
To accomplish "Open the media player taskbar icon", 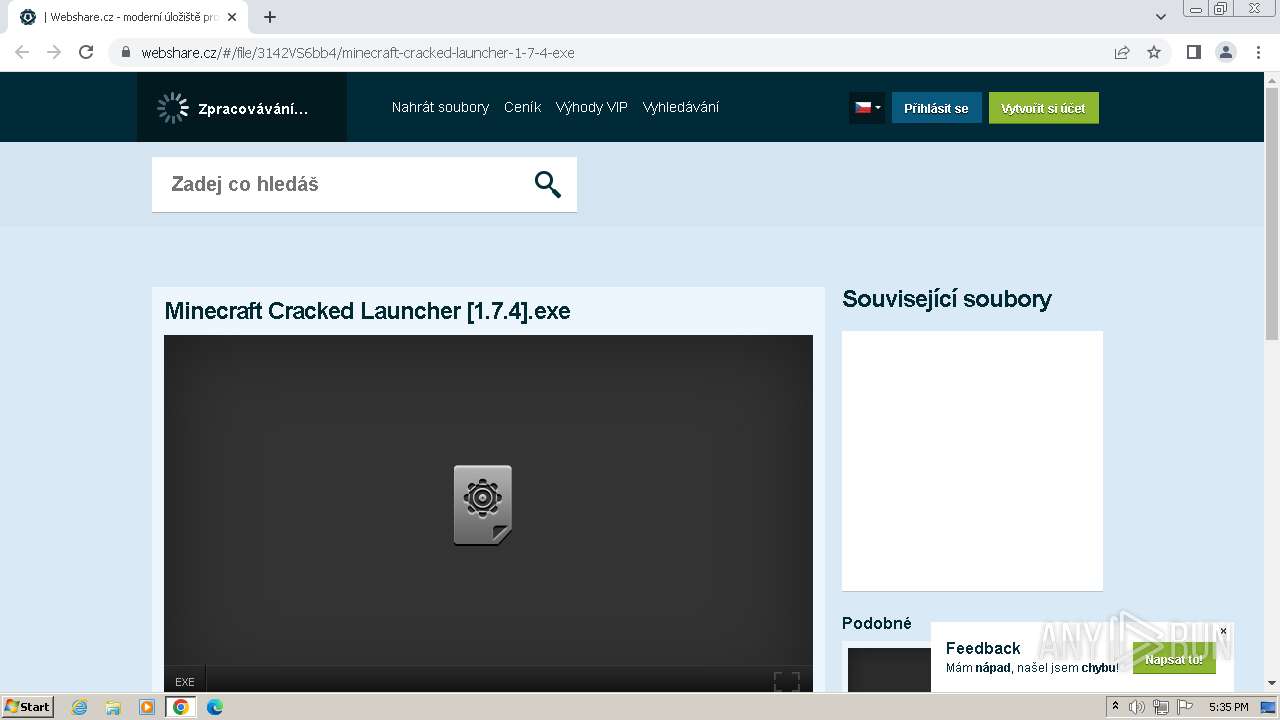I will 147,707.
